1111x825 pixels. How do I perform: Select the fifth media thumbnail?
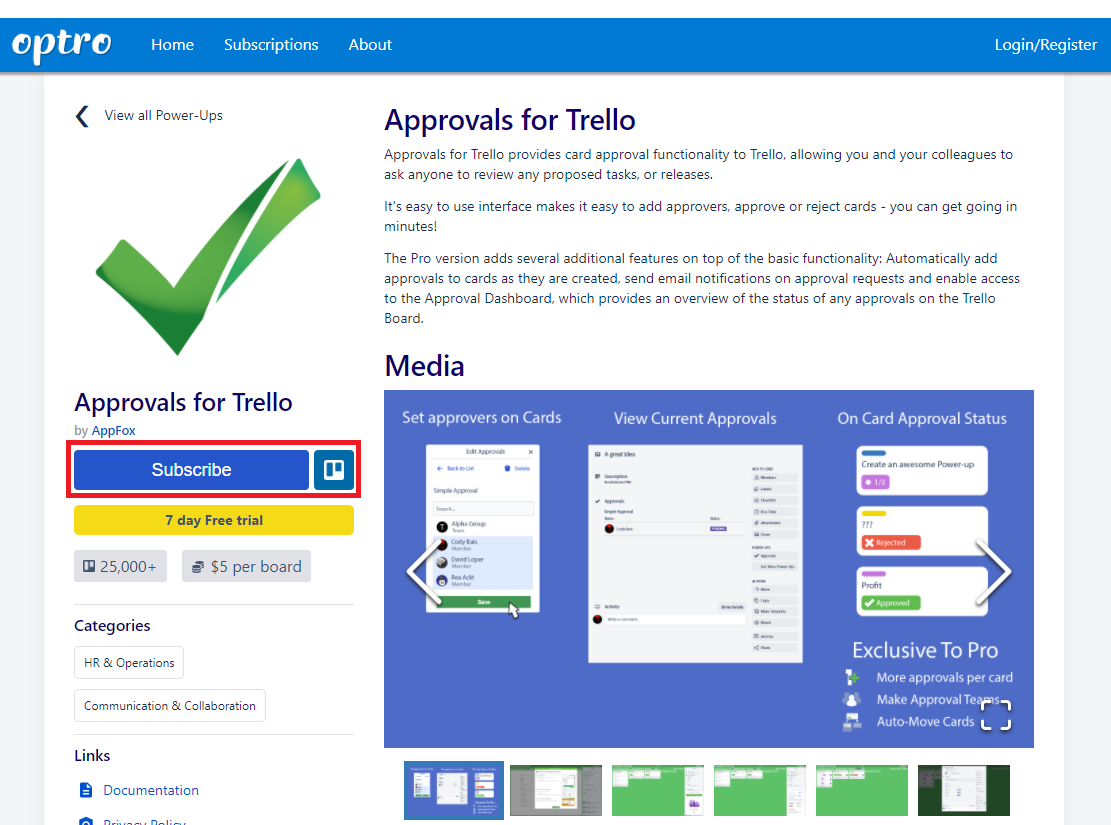[862, 790]
